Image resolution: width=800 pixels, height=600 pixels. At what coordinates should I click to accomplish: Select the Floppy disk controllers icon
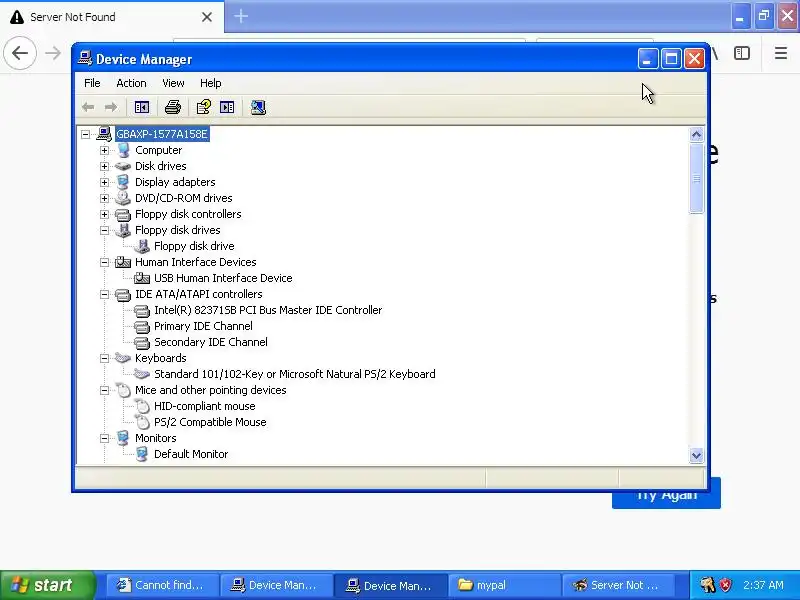[x=123, y=214]
